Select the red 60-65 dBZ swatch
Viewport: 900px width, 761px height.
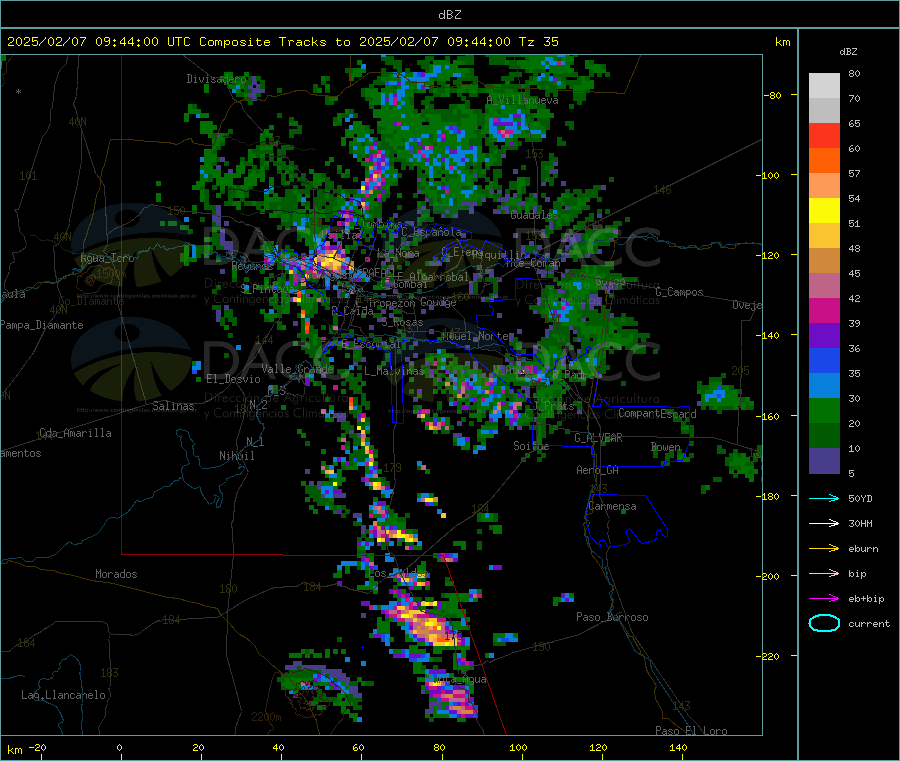824,135
